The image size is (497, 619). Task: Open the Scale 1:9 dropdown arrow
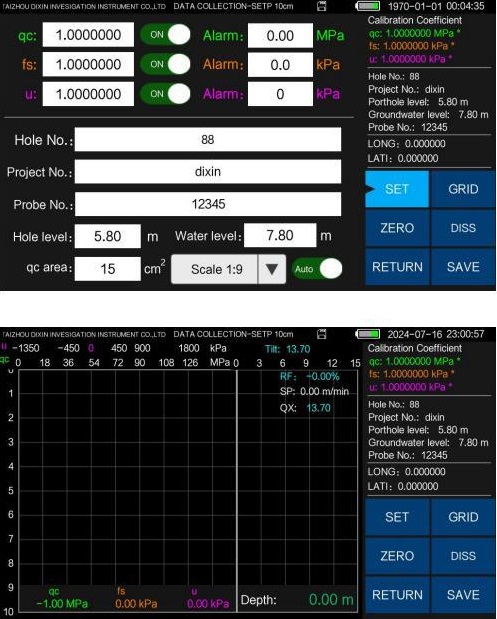[272, 269]
